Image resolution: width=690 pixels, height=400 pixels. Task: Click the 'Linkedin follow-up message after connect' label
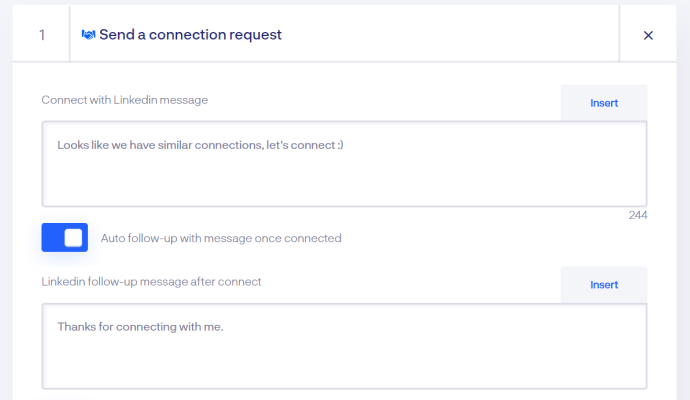click(151, 282)
